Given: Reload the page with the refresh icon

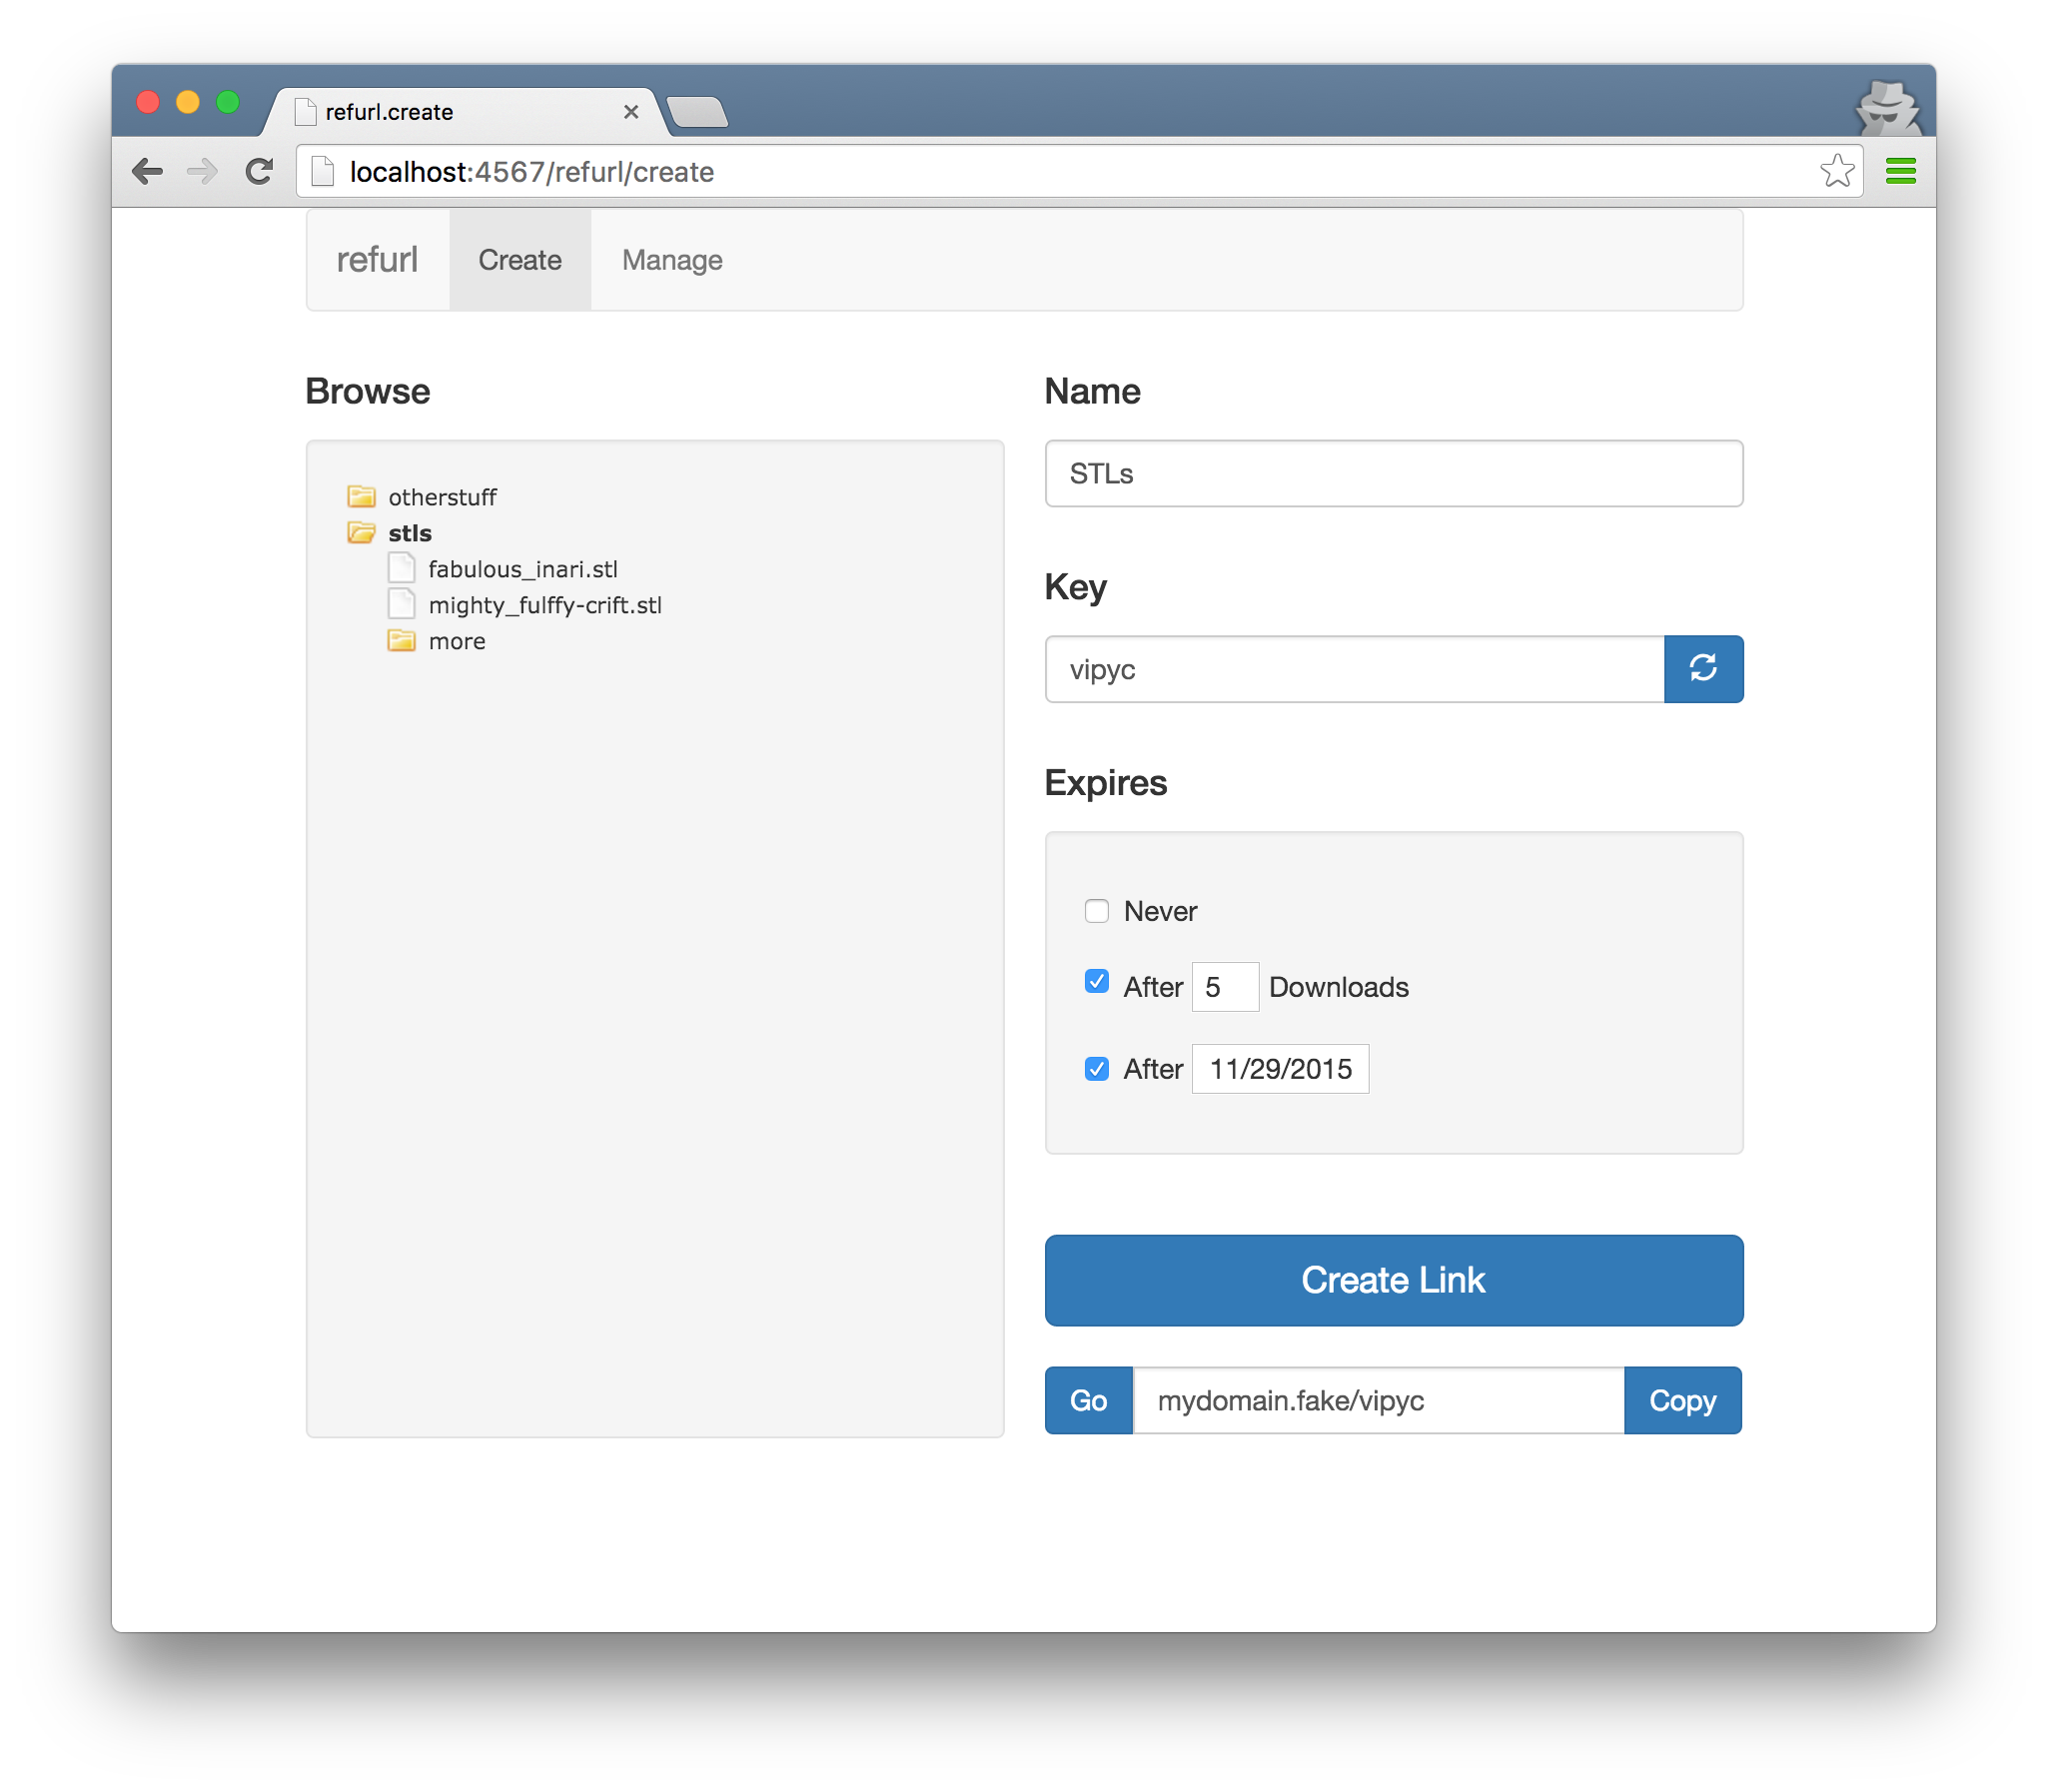Looking at the screenshot, I should coord(260,172).
